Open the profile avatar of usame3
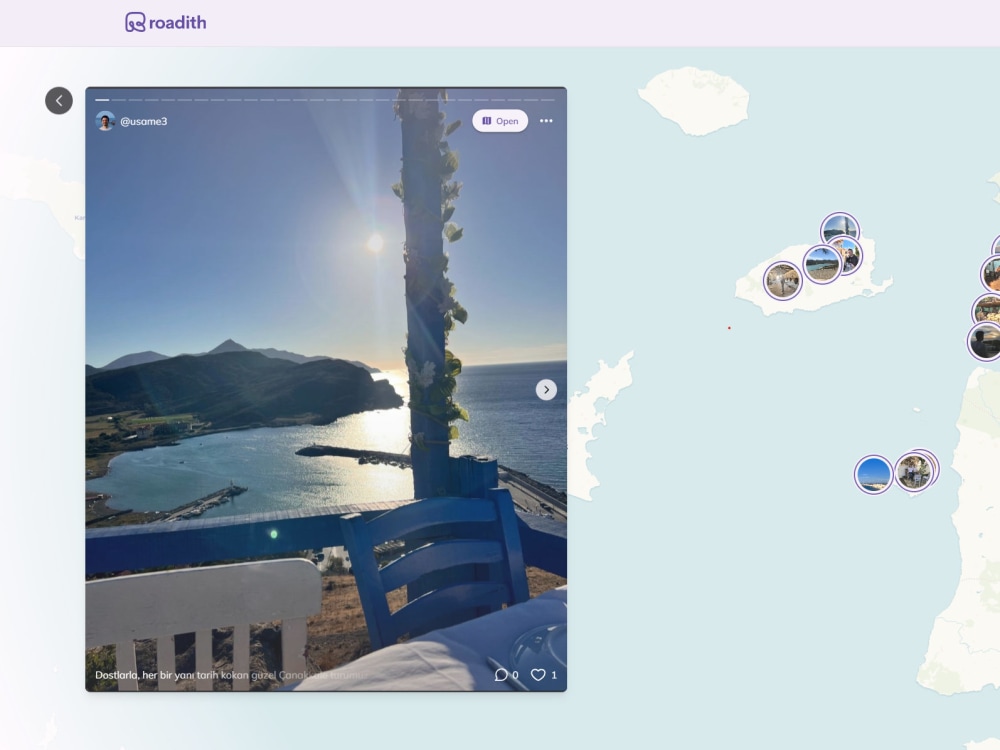Viewport: 1000px width, 750px height. tap(105, 121)
